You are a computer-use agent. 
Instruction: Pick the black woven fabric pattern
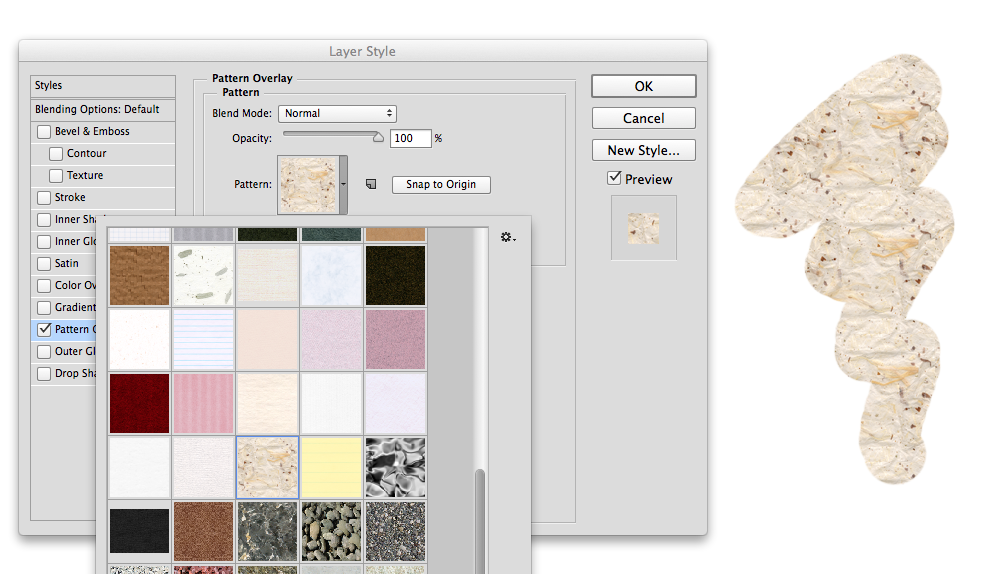[140, 532]
